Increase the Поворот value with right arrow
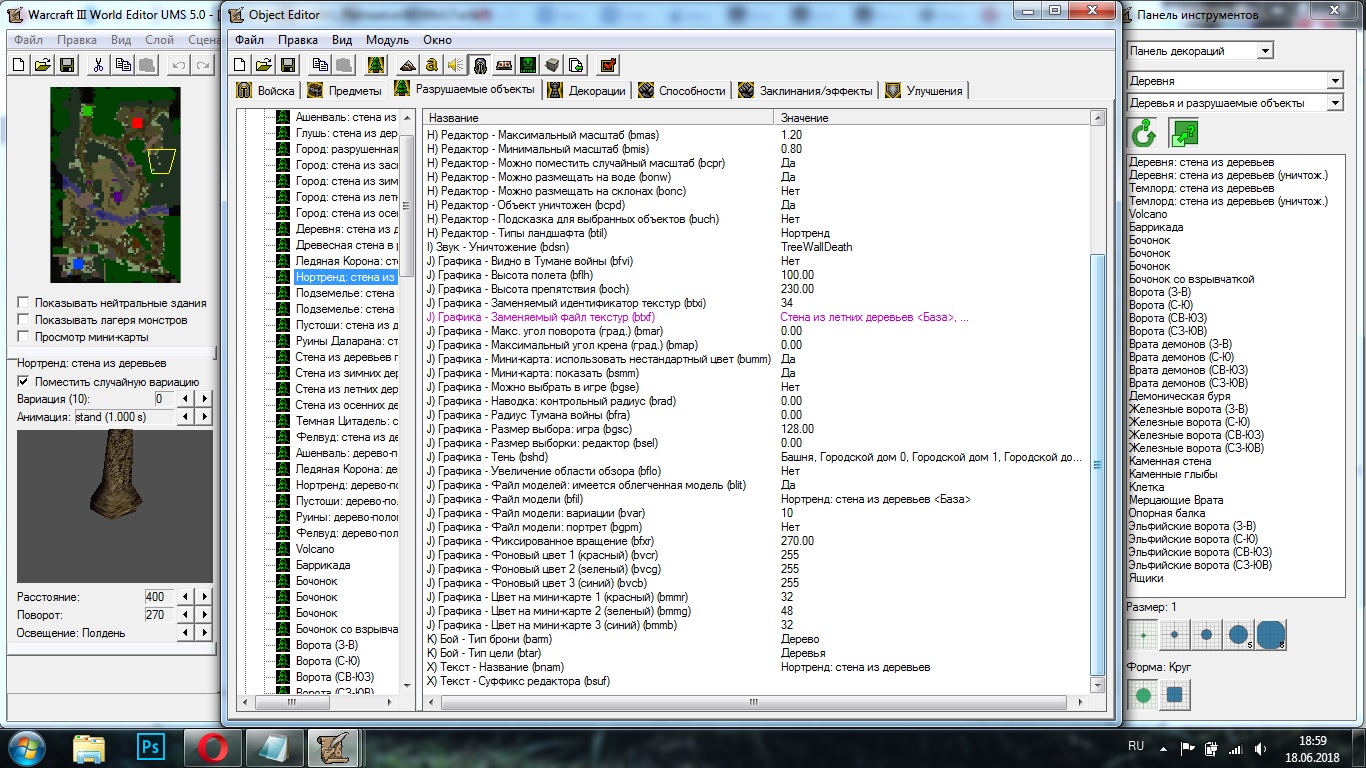 pos(204,615)
